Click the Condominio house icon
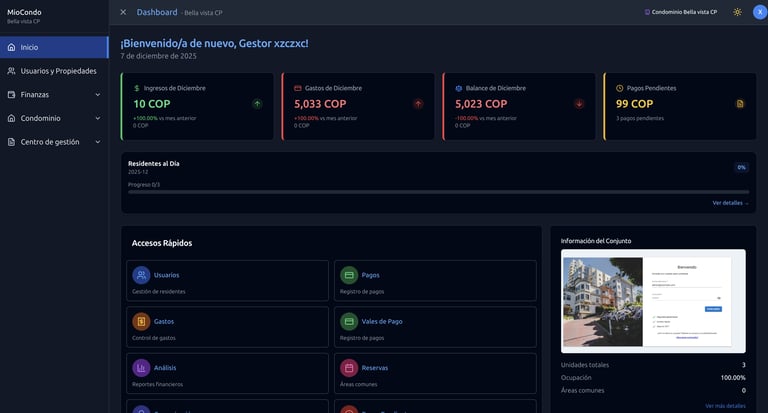 tap(11, 118)
